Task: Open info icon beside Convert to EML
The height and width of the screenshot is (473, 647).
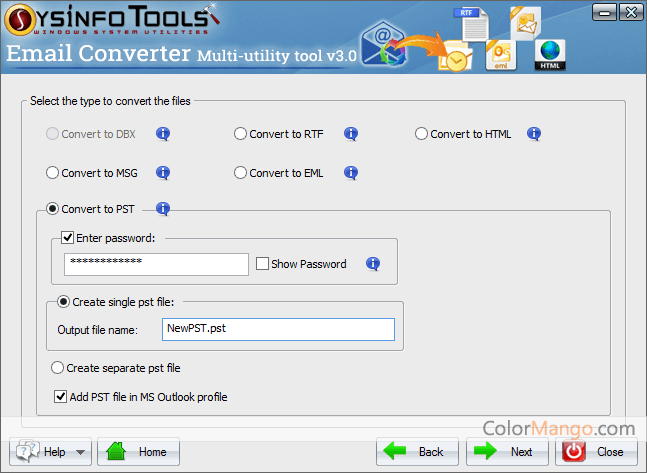Action: click(x=351, y=173)
